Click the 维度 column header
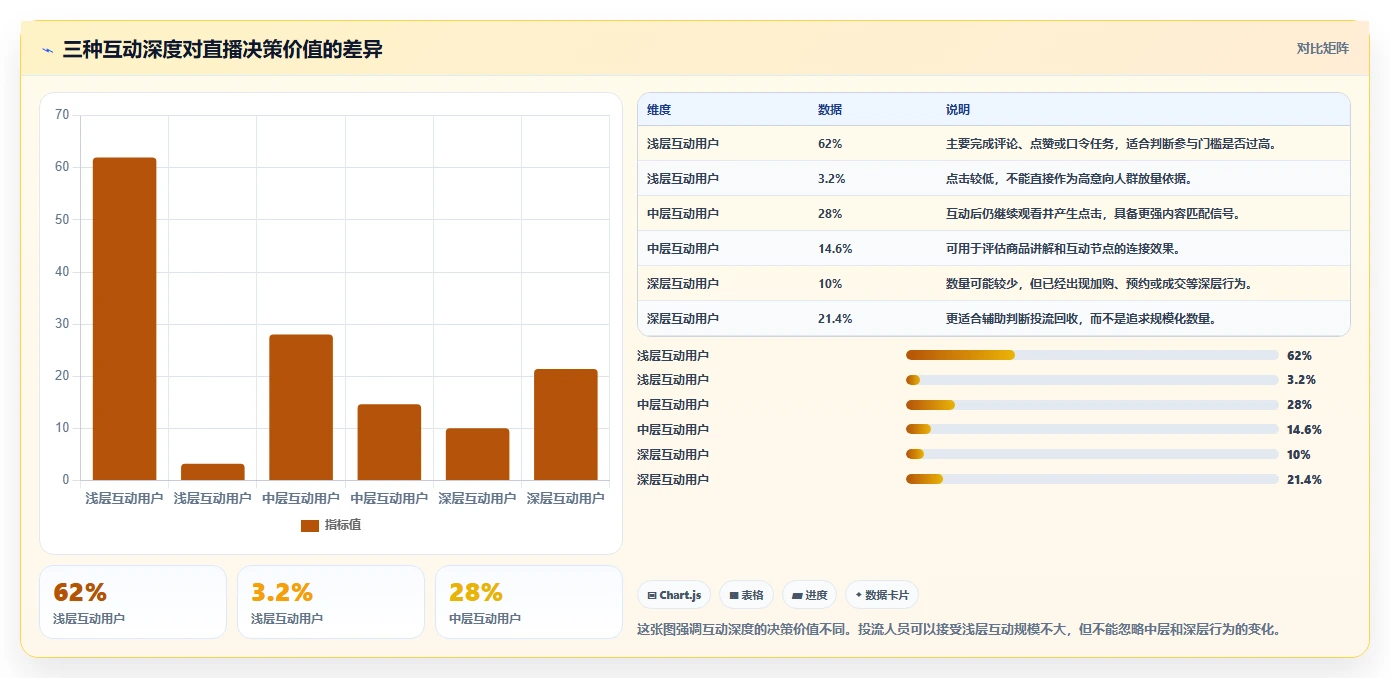Screen dimensions: 1390x678 click(659, 110)
